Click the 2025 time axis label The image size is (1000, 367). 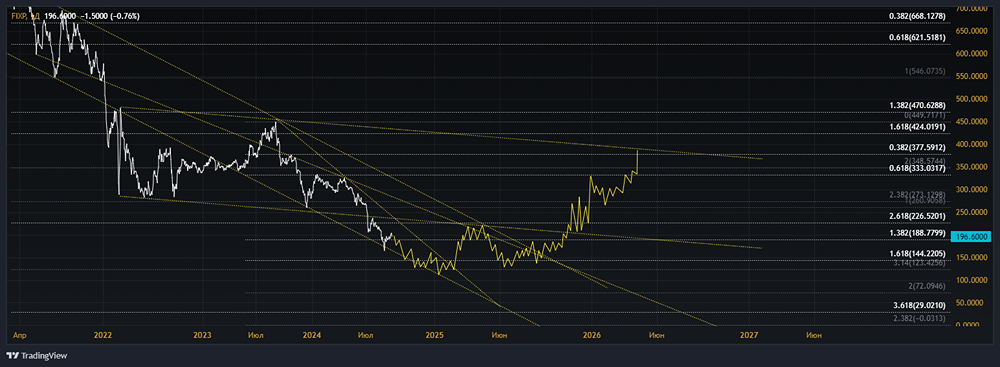point(434,334)
